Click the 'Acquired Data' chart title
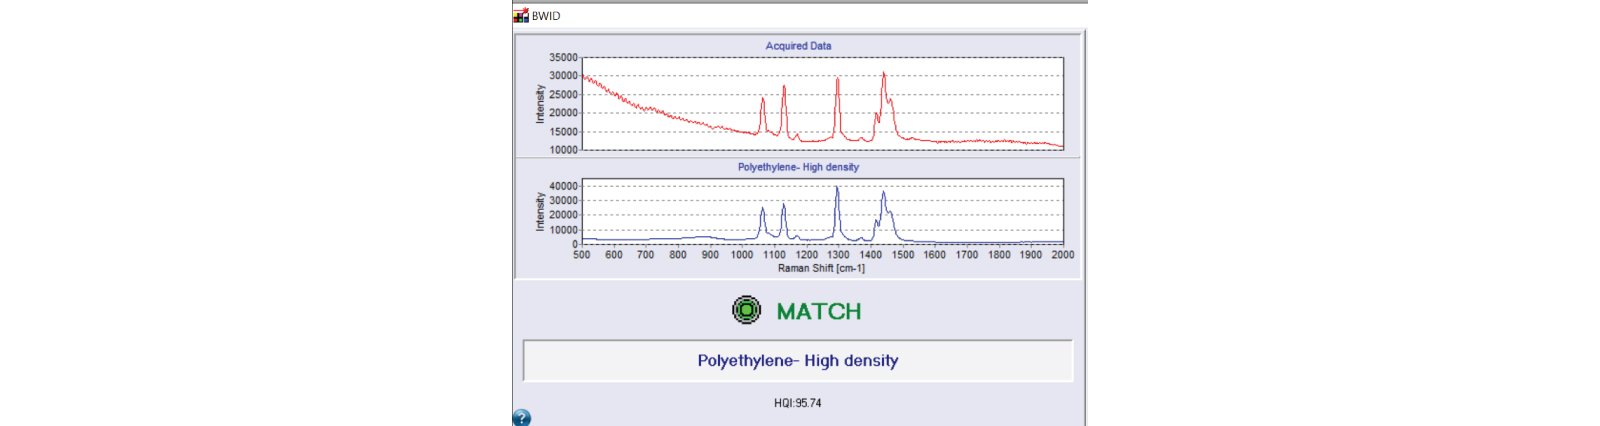Viewport: 1600px width, 426px height. [798, 46]
